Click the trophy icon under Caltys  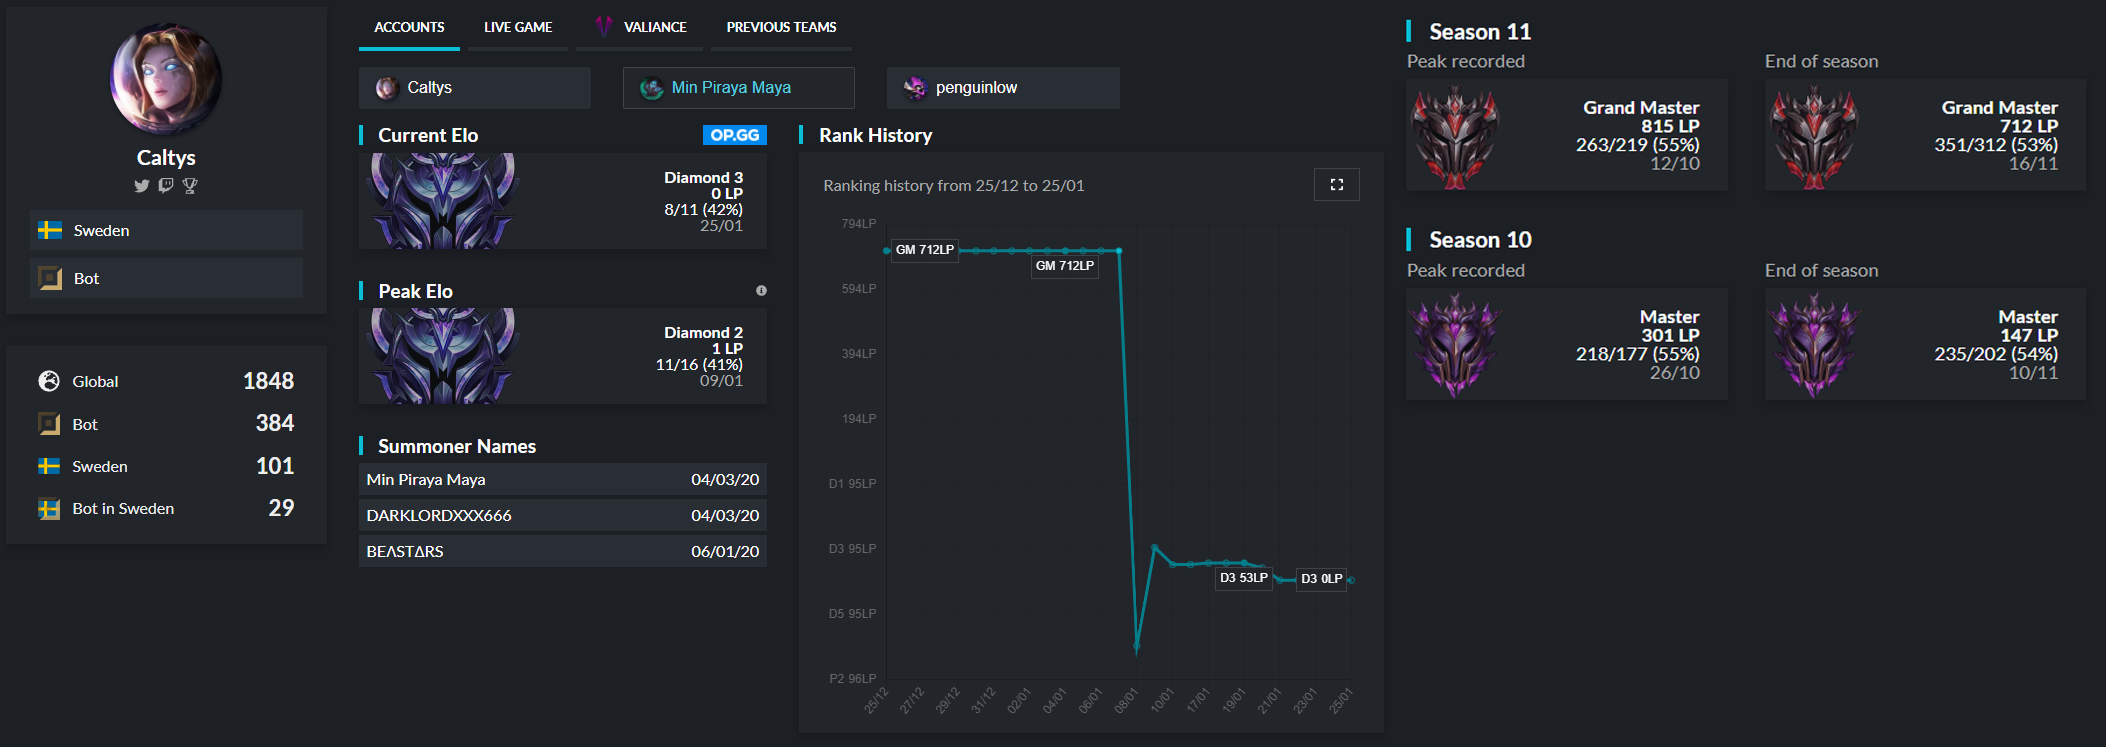click(x=190, y=186)
